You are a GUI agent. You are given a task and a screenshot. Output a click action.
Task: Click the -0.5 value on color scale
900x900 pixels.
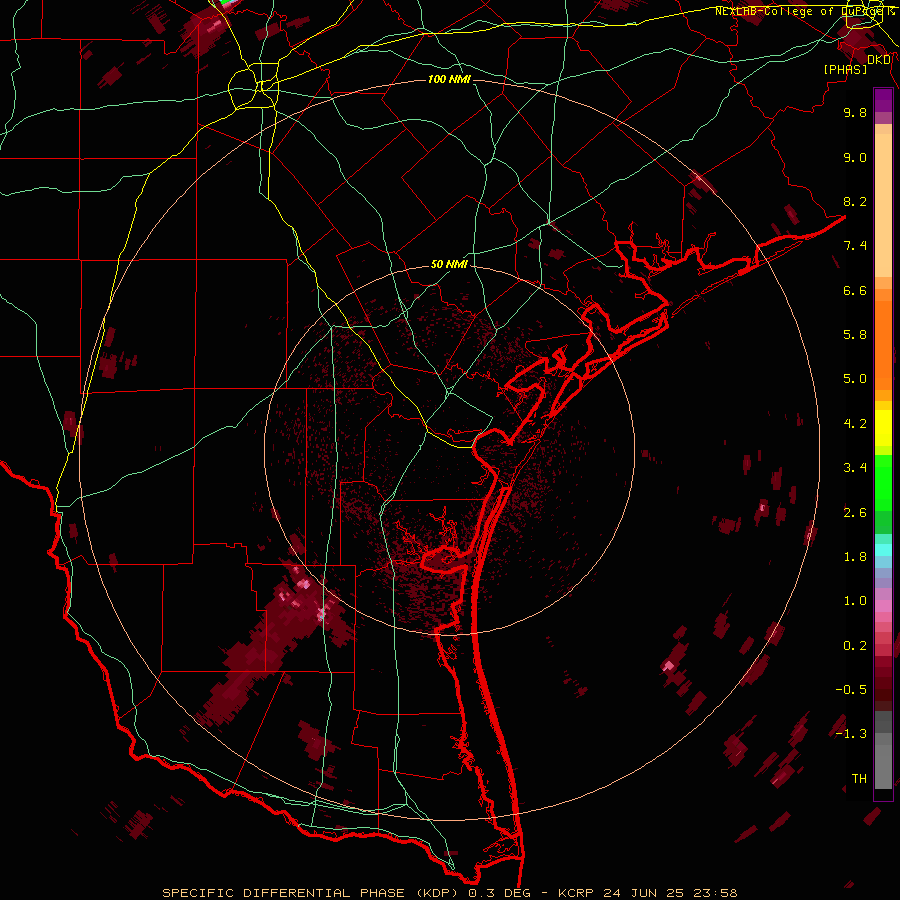[851, 690]
